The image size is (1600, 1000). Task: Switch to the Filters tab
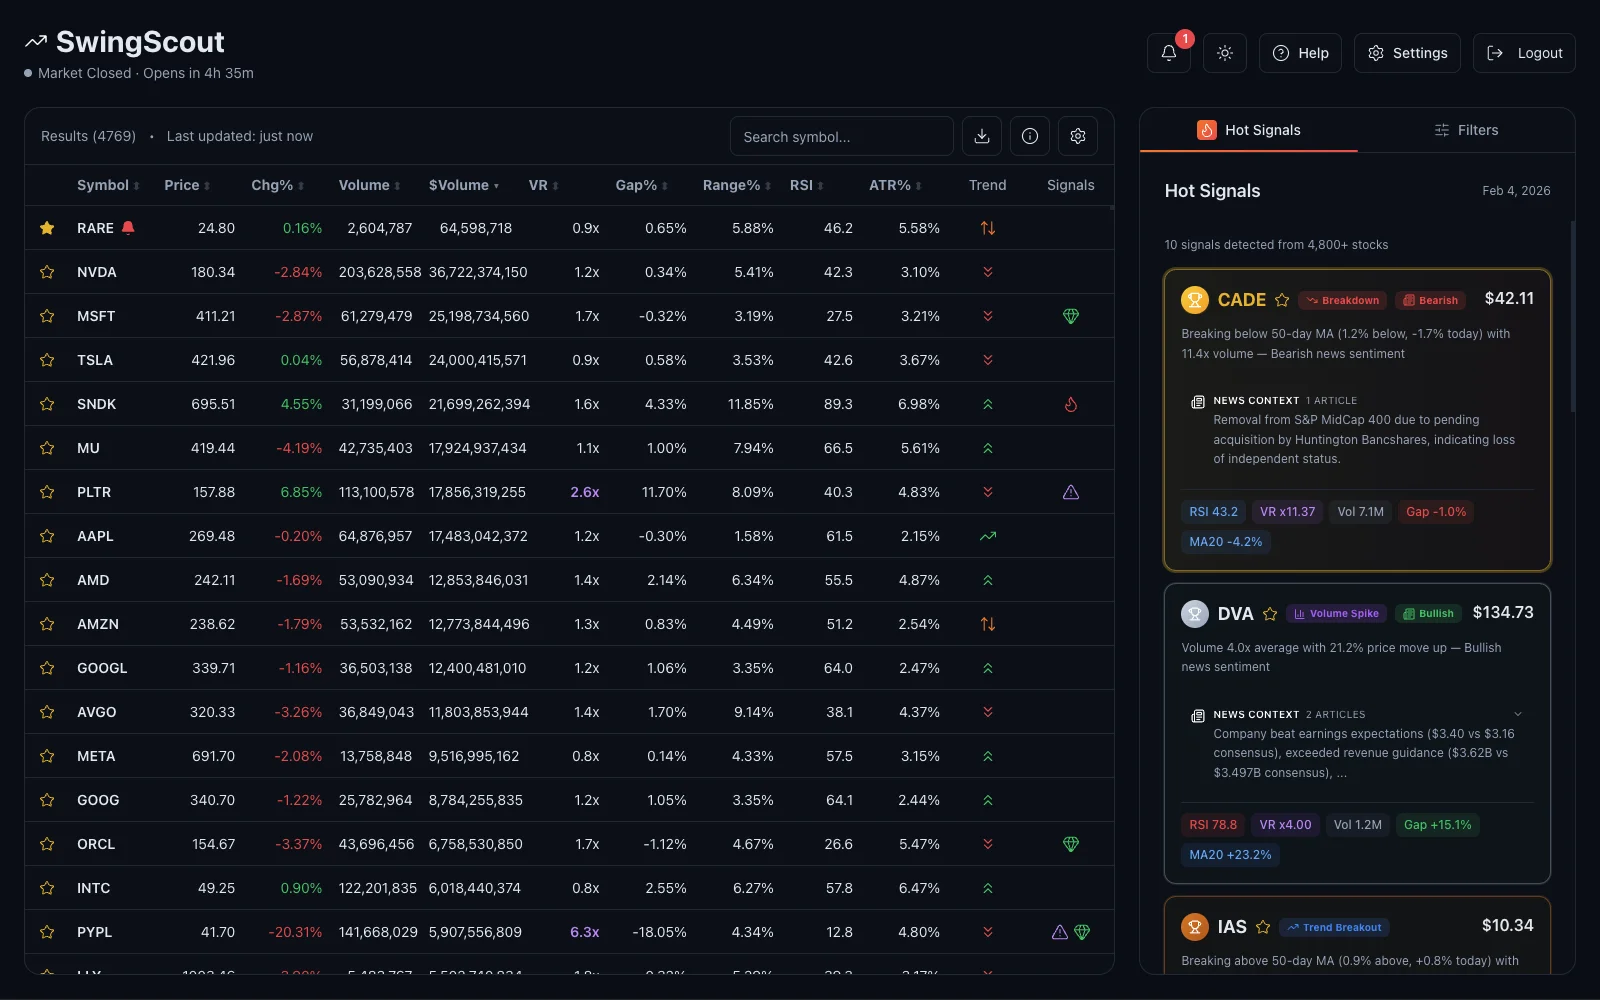[1465, 130]
